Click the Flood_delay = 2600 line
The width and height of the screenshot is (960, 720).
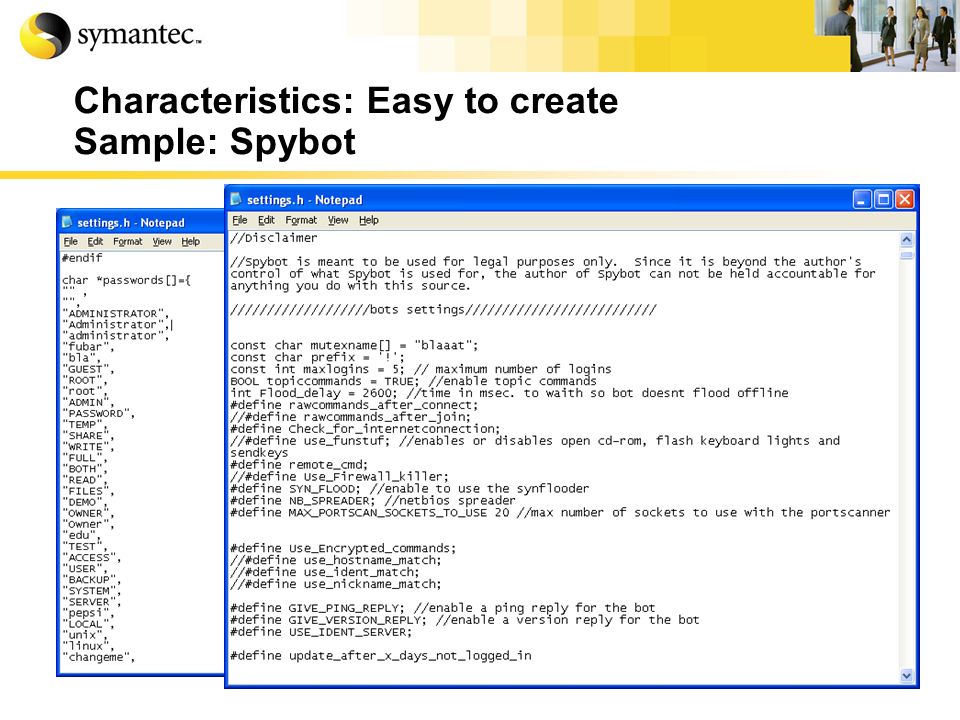(509, 393)
